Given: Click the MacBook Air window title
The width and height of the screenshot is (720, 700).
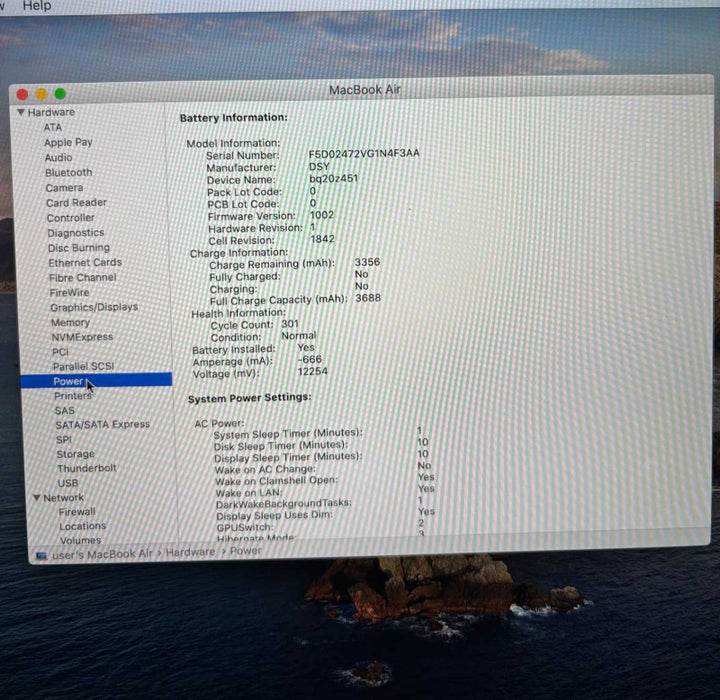Looking at the screenshot, I should tap(365, 90).
